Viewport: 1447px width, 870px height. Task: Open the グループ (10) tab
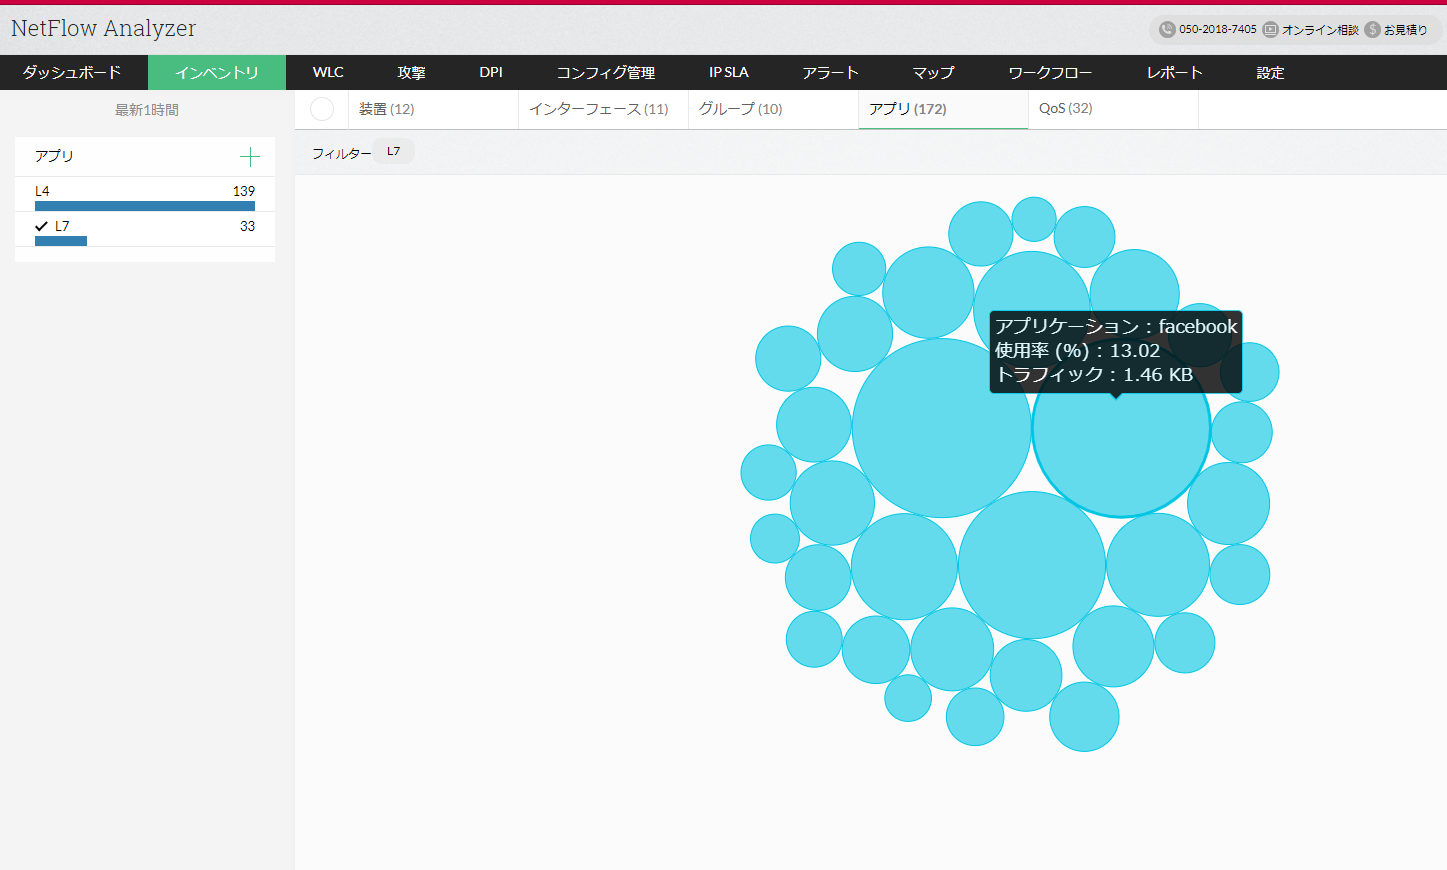coord(773,109)
